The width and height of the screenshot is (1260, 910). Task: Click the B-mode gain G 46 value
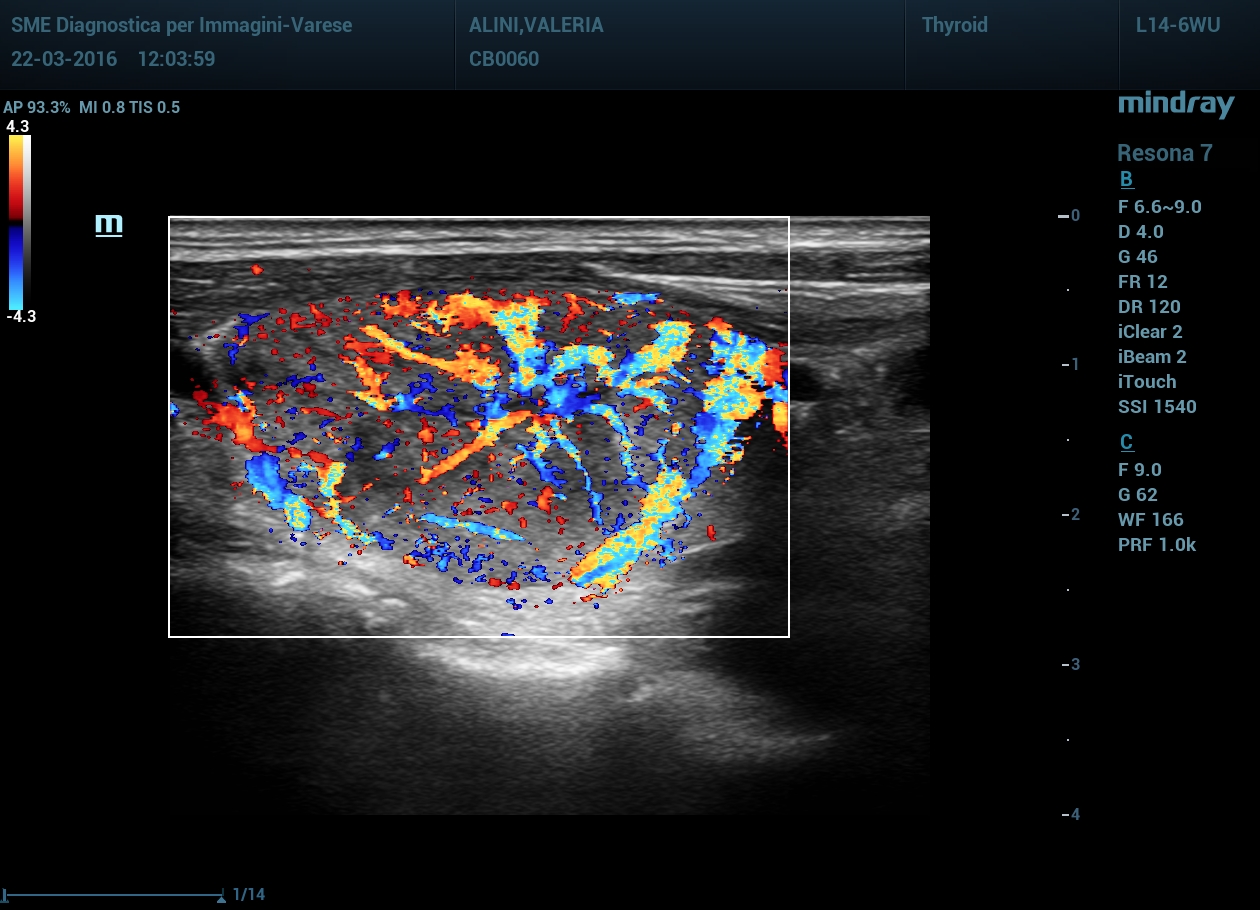(1138, 257)
